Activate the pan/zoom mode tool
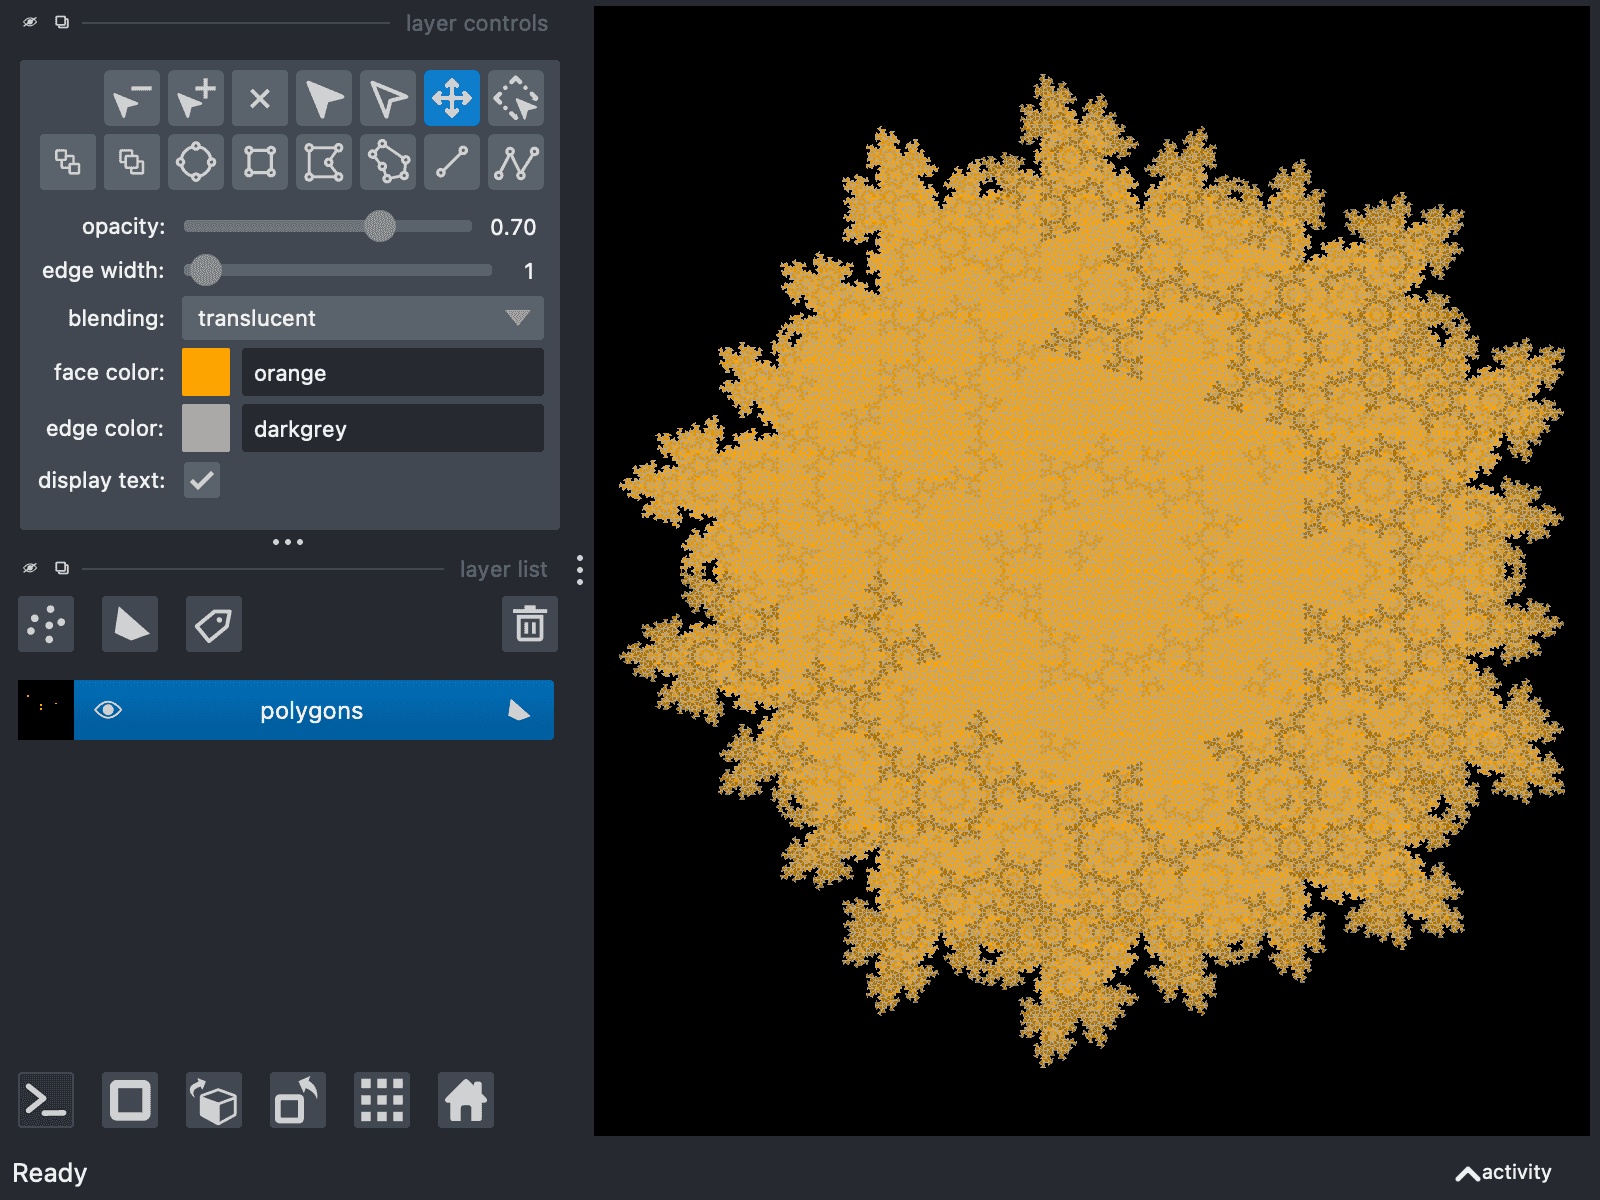The height and width of the screenshot is (1200, 1600). [452, 98]
